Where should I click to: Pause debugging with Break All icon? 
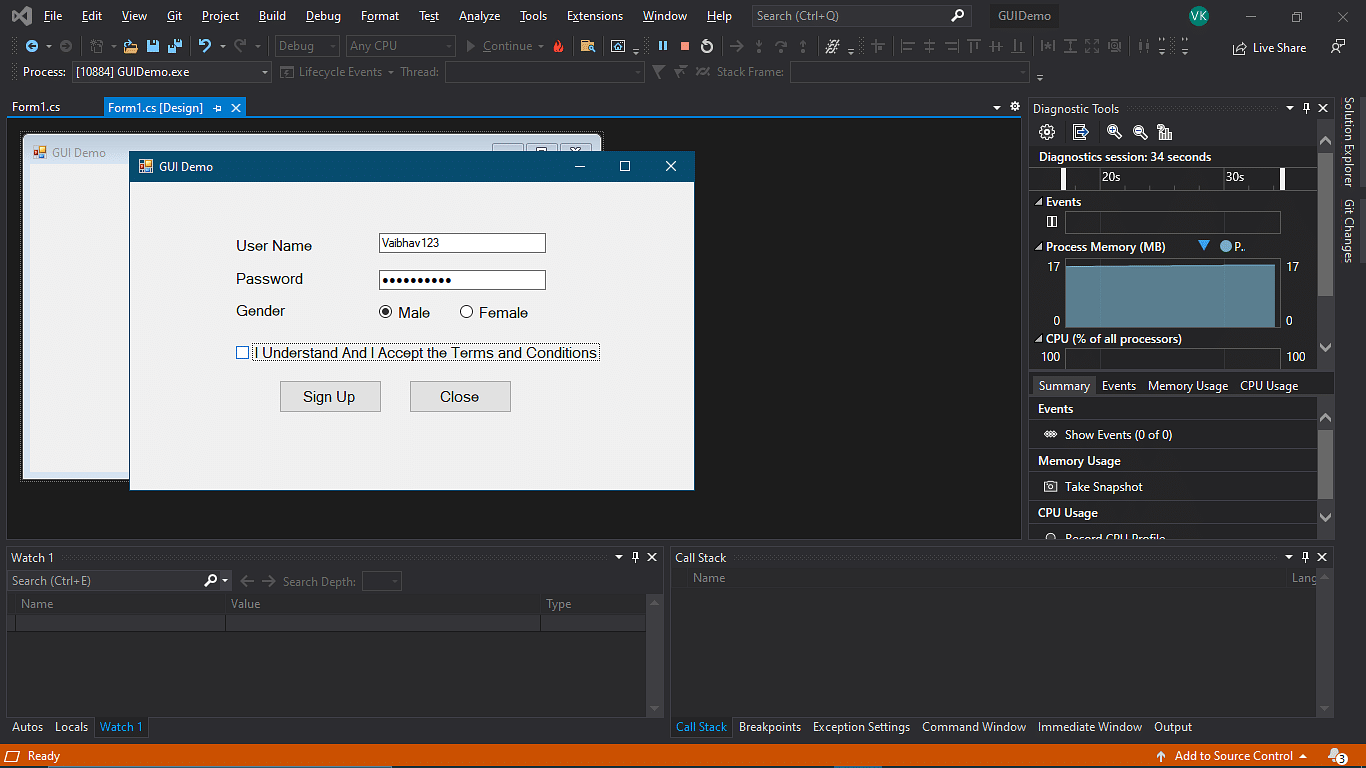pyautogui.click(x=663, y=46)
